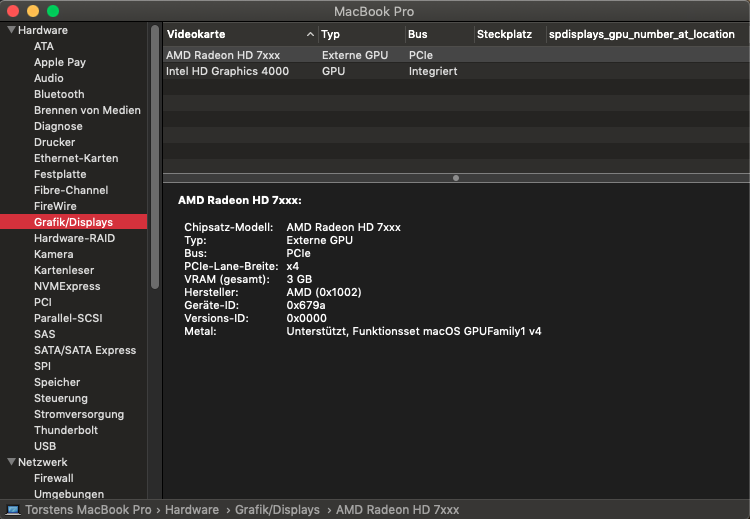The image size is (750, 519).
Task: Click the Metal support value text
Action: pos(414,331)
